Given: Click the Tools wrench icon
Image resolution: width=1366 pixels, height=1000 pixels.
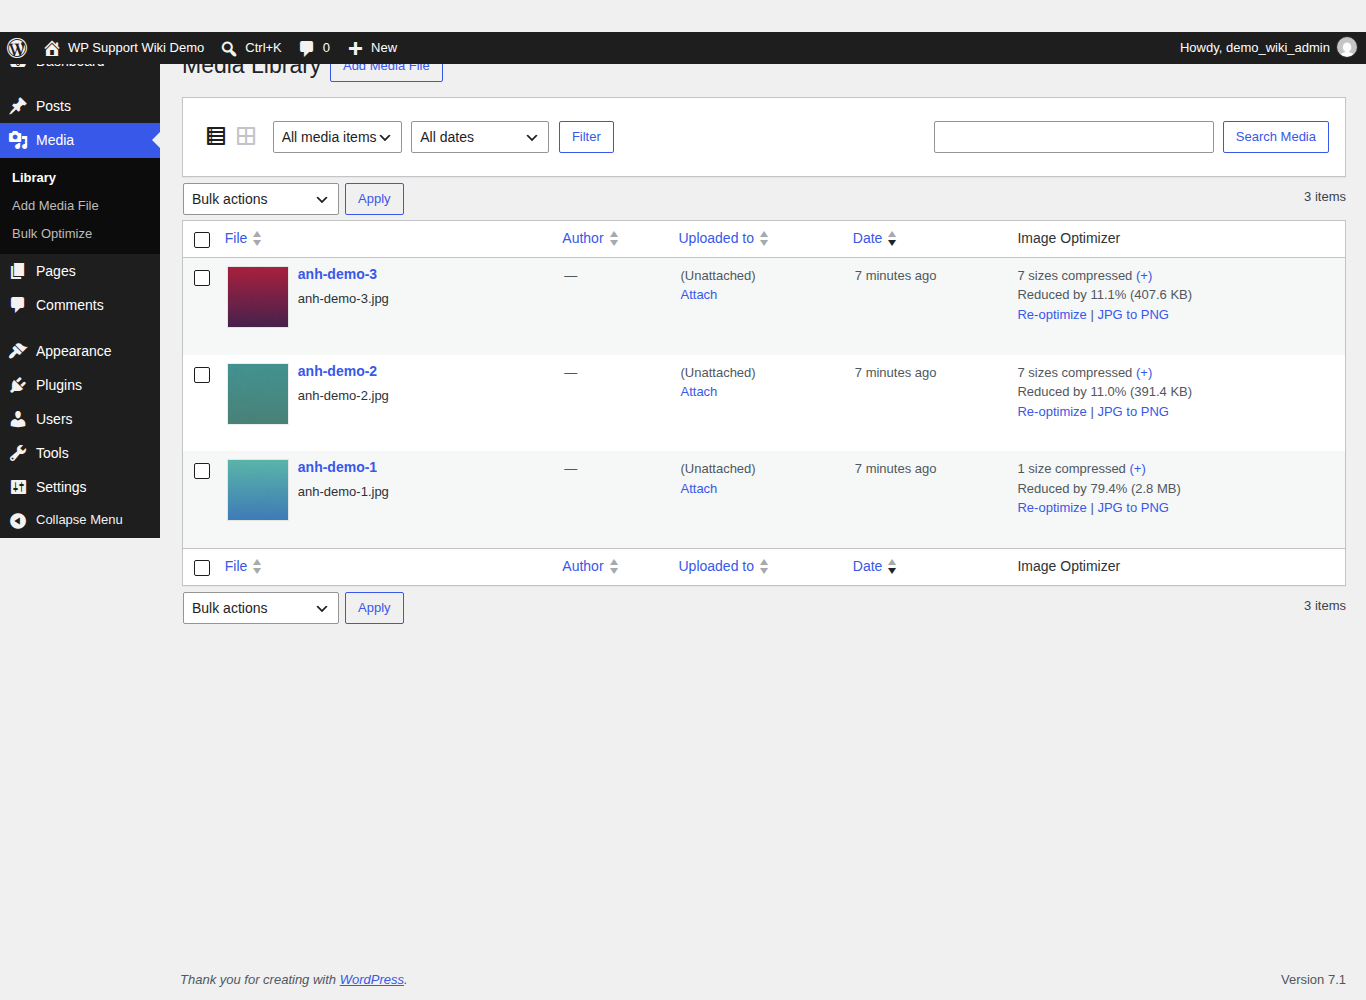Looking at the screenshot, I should point(18,453).
